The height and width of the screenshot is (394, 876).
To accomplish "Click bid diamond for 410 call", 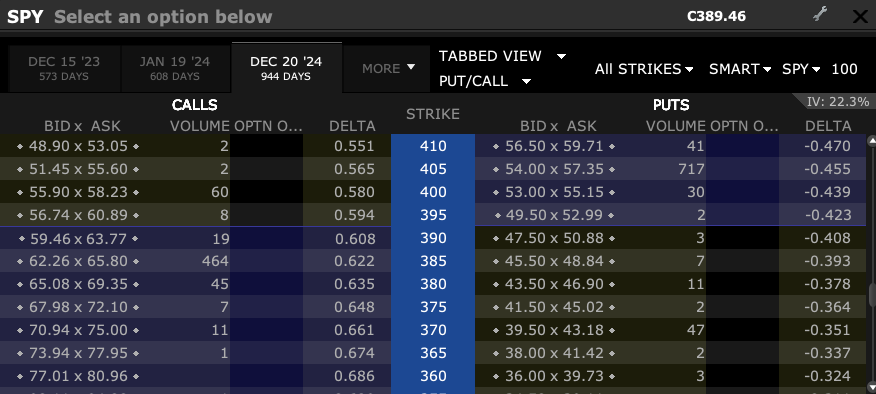I will [x=20, y=146].
